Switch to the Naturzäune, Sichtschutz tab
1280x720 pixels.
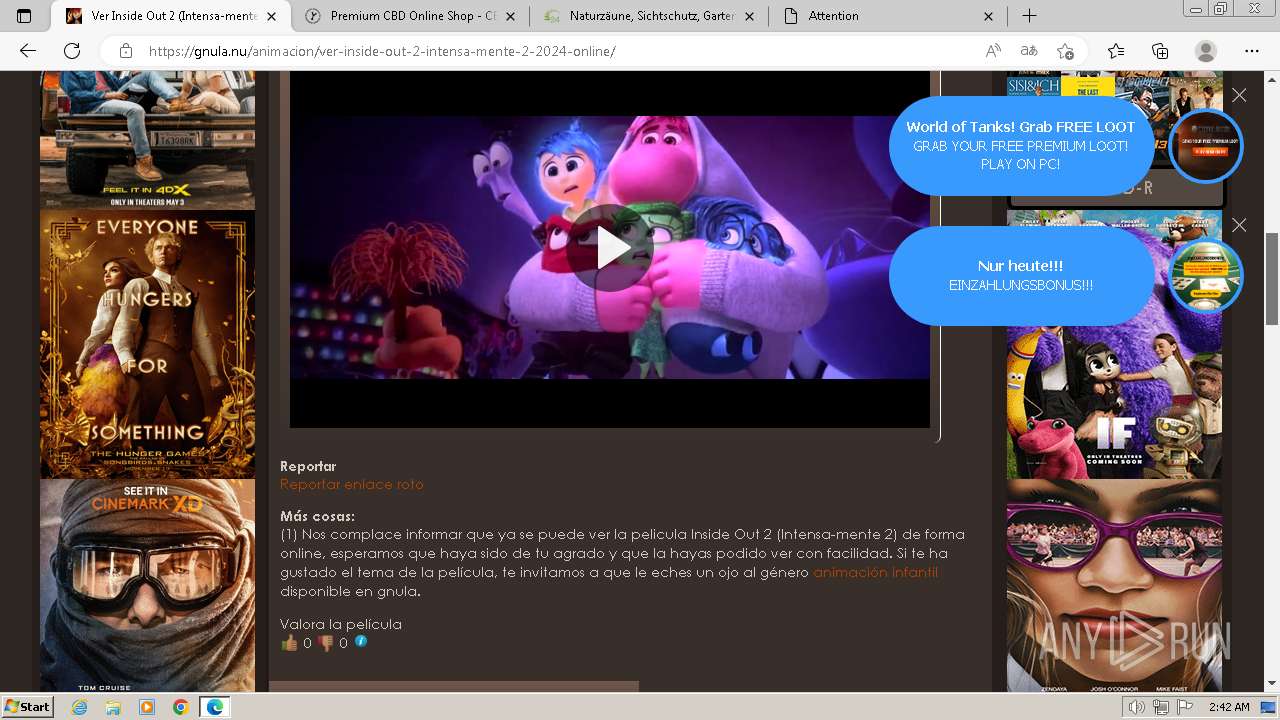tap(650, 16)
